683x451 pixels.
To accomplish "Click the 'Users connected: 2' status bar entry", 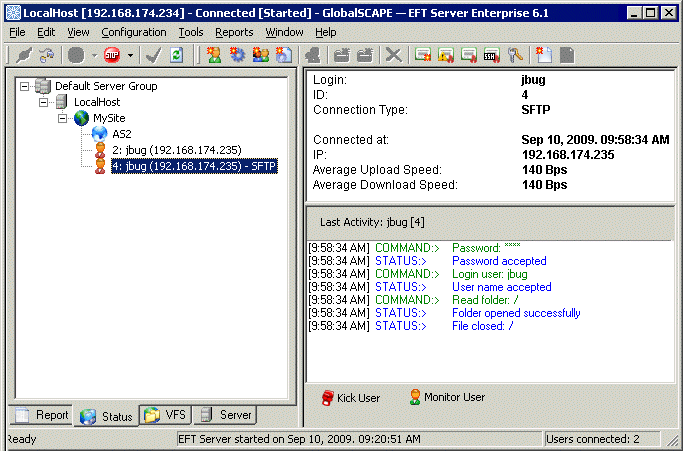I will pos(592,439).
